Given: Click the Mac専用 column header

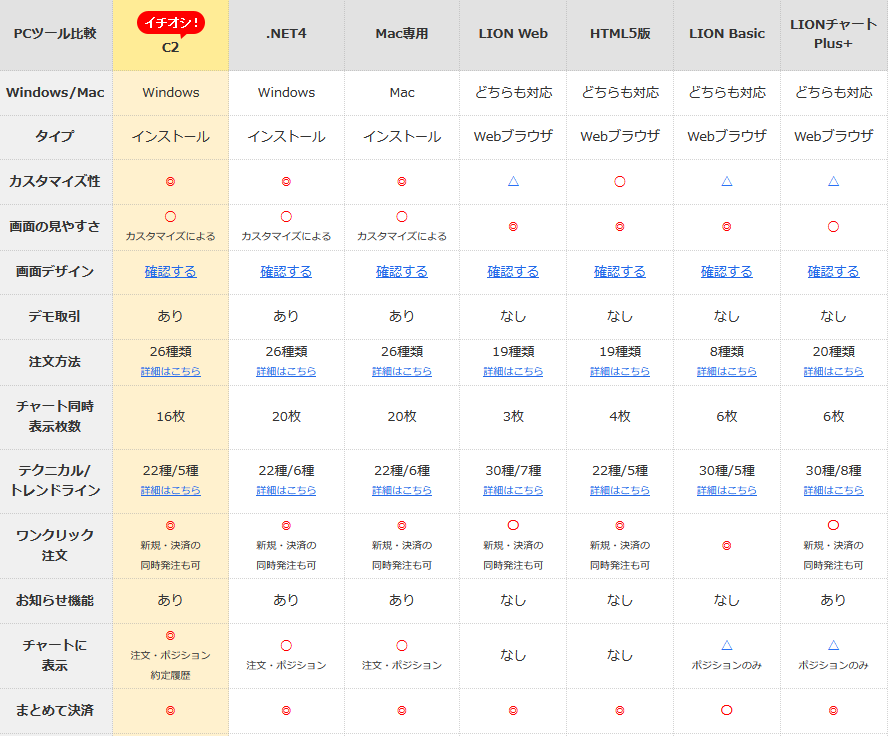Looking at the screenshot, I should 402,33.
